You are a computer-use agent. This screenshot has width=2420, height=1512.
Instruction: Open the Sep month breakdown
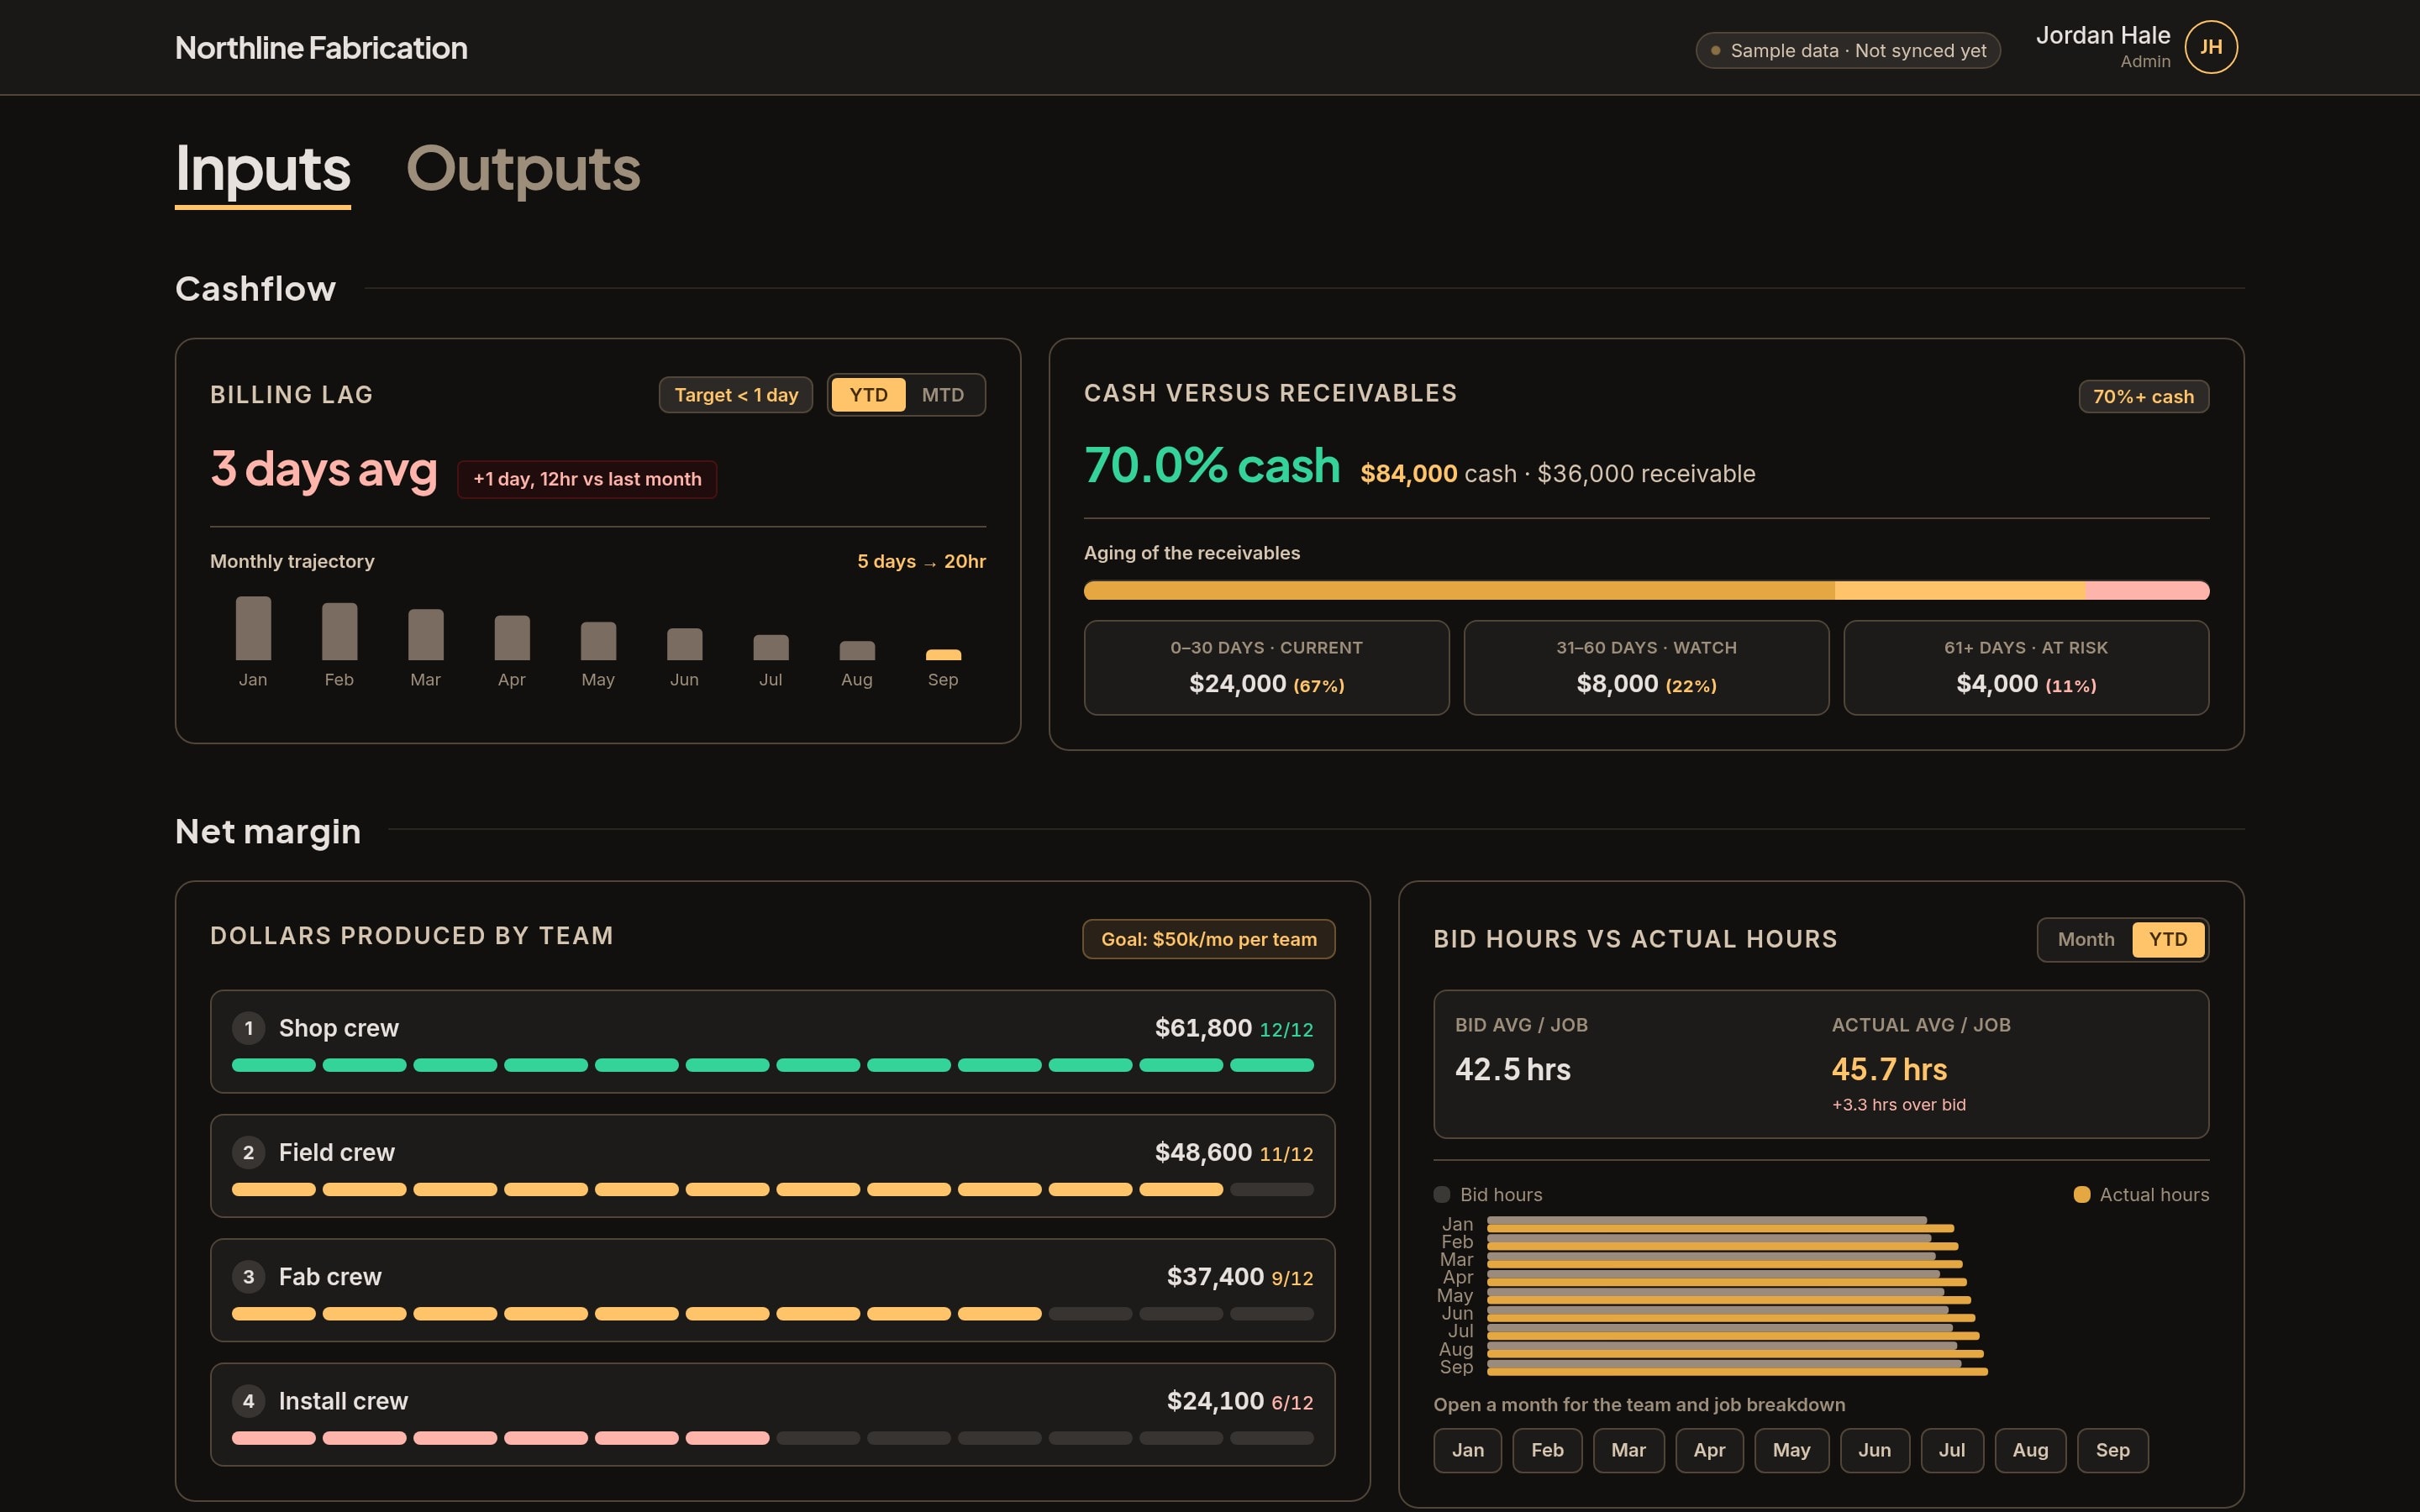click(2112, 1450)
